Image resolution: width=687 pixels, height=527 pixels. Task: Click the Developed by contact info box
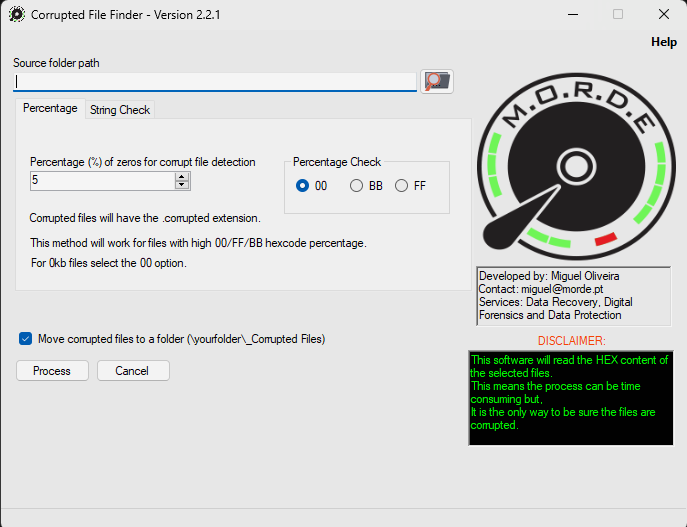tap(573, 296)
